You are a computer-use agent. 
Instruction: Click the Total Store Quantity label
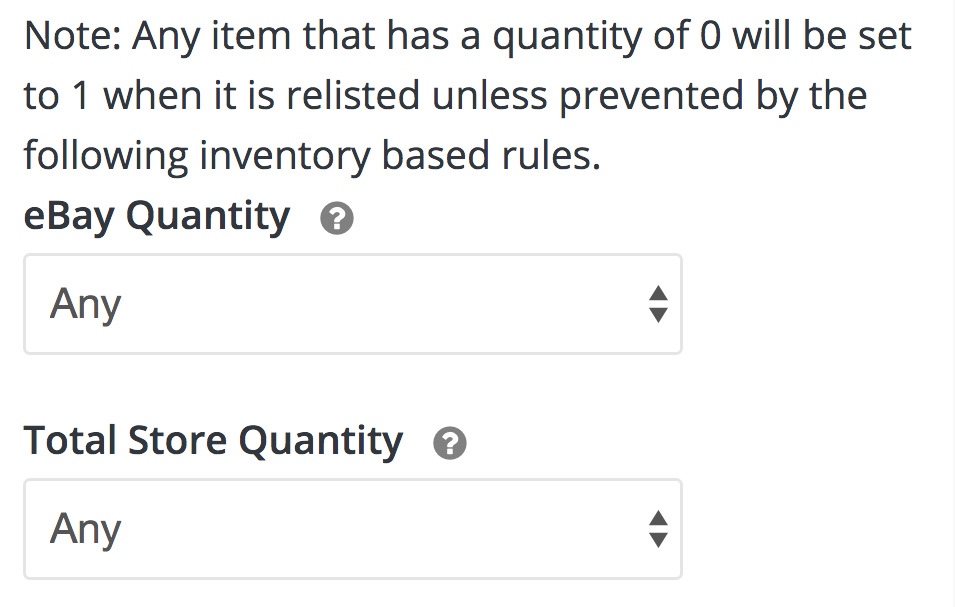tap(213, 442)
